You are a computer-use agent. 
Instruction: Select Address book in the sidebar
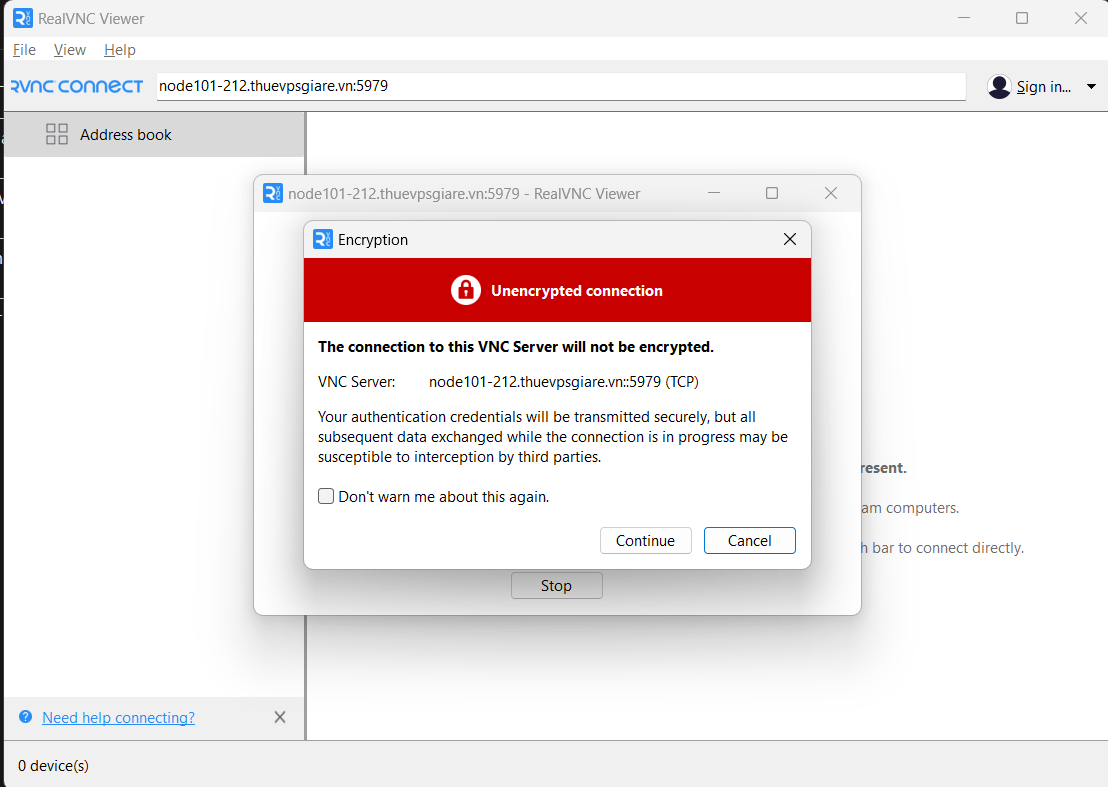coord(154,134)
